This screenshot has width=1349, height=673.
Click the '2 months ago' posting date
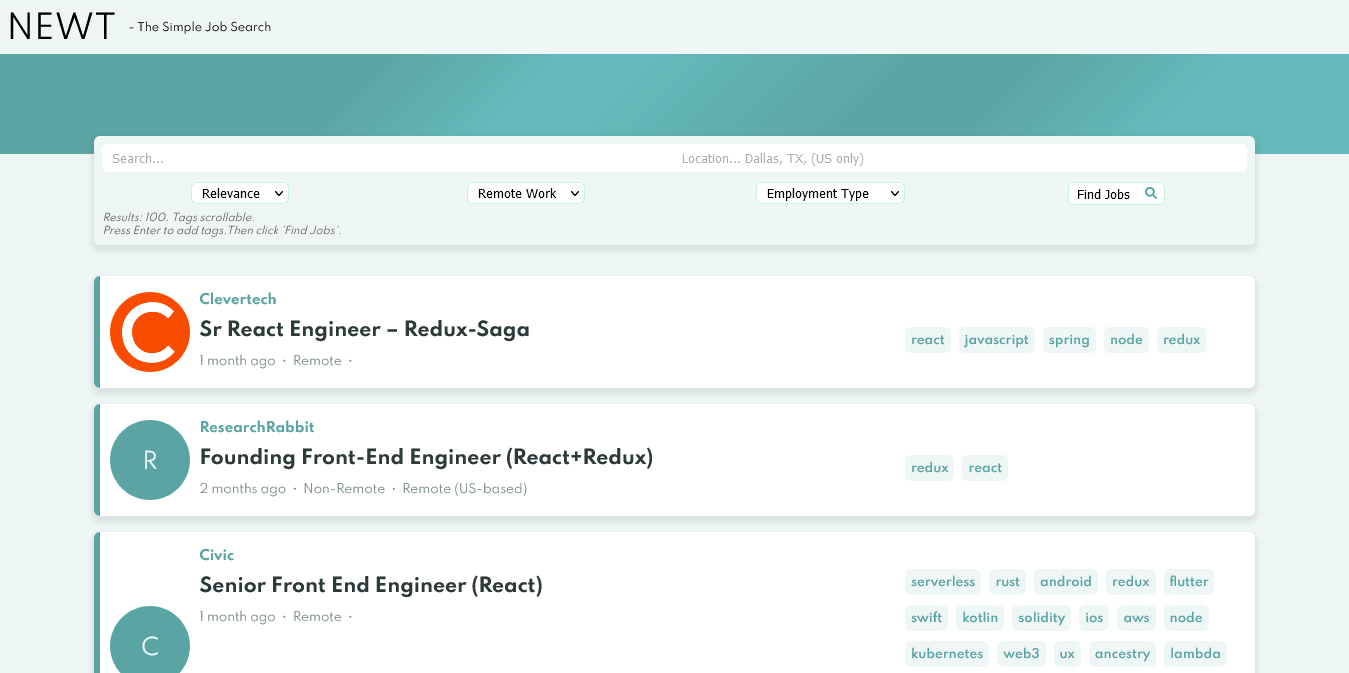click(243, 489)
